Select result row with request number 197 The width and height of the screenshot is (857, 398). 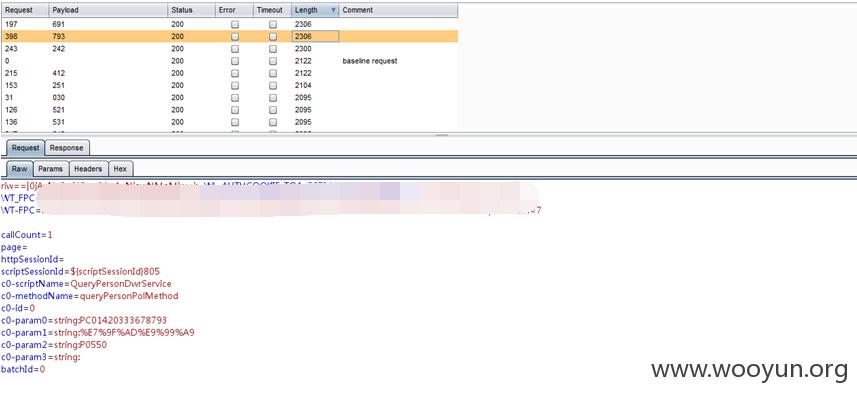(230, 25)
